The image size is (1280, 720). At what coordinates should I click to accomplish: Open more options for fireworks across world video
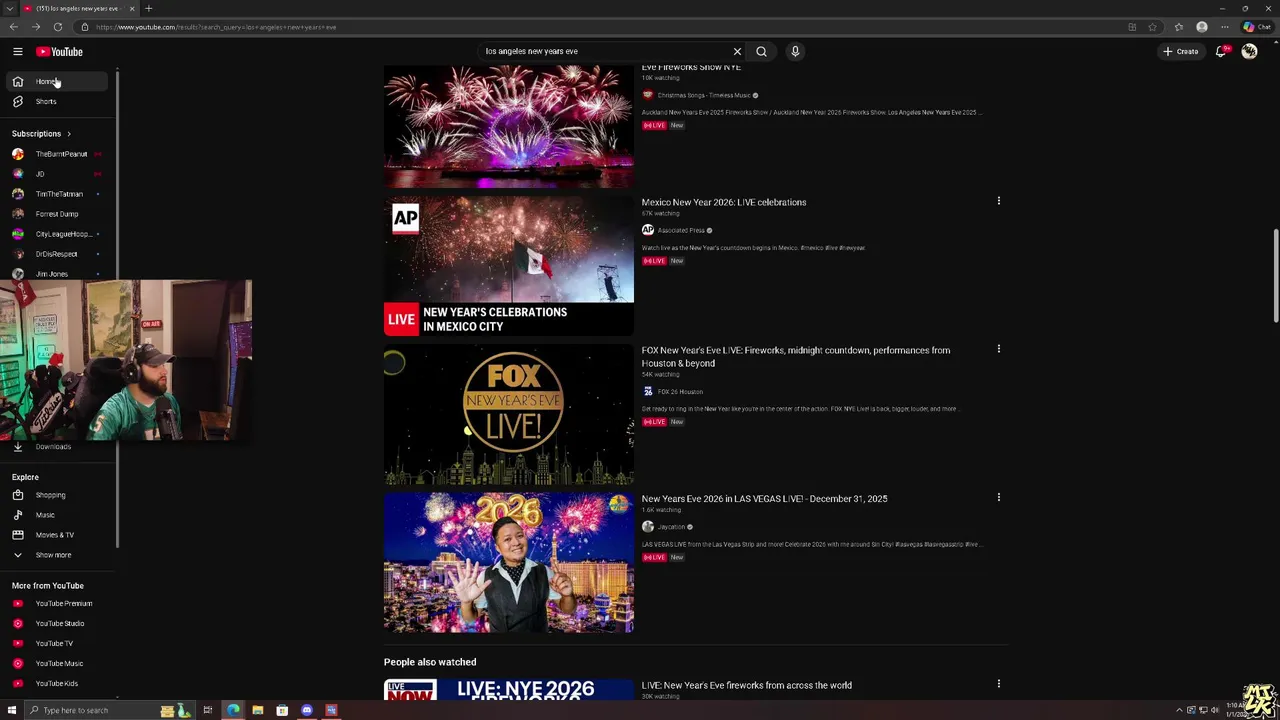[x=998, y=684]
